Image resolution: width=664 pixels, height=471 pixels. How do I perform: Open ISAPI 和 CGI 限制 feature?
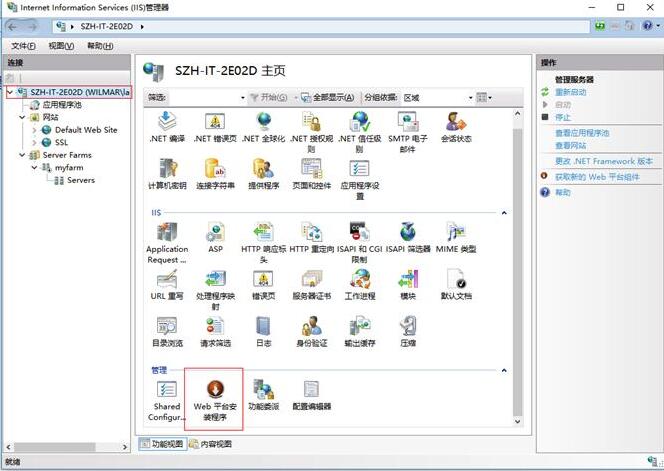[x=360, y=243]
